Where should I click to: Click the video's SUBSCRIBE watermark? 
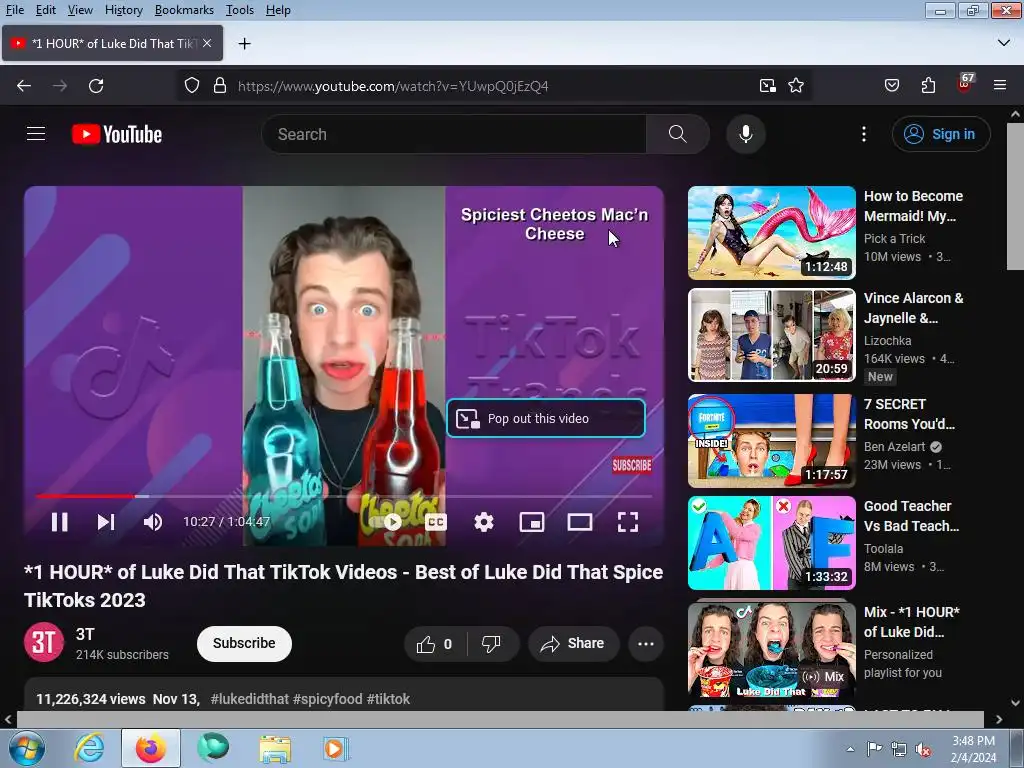pos(632,465)
